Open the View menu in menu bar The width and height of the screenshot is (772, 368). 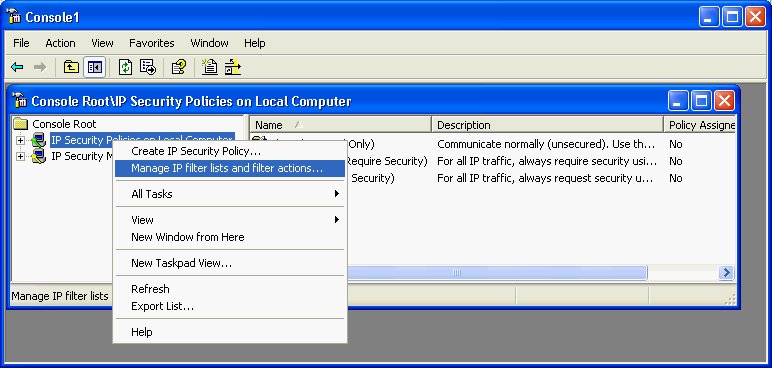(102, 43)
